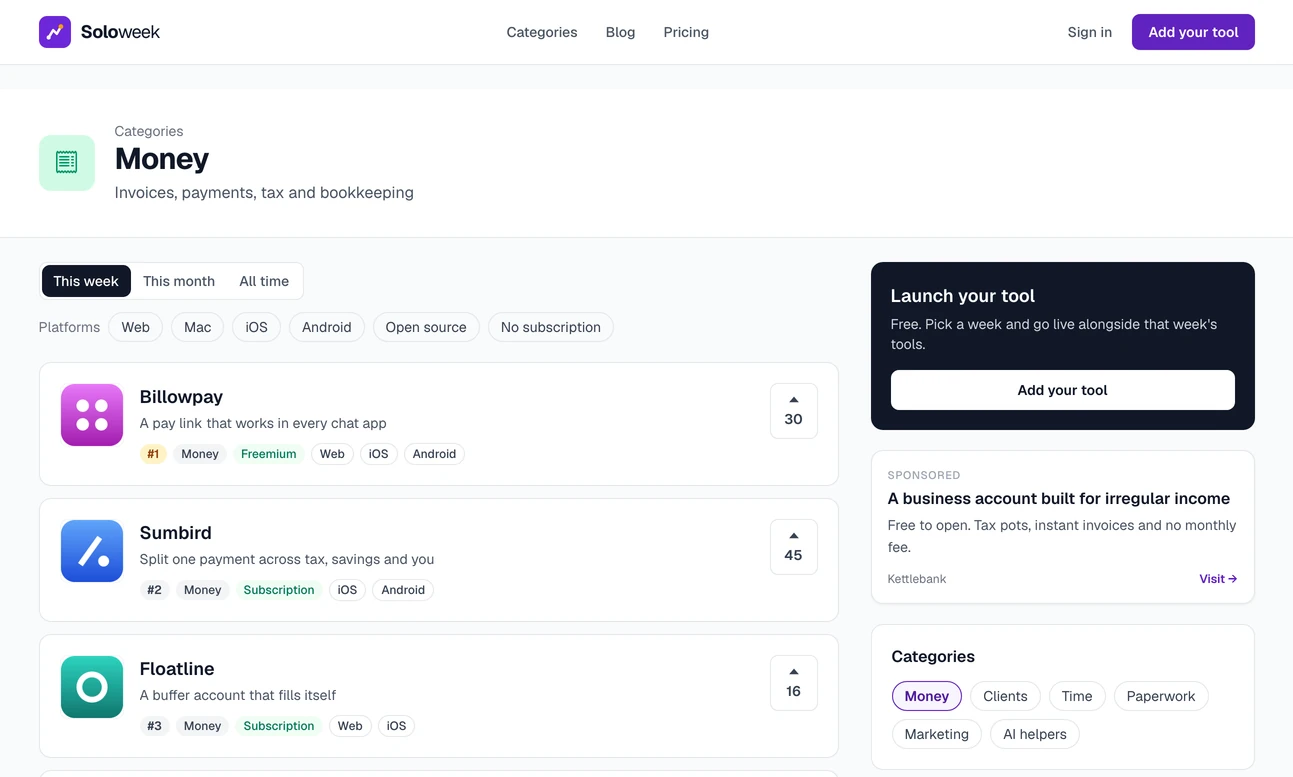This screenshot has width=1293, height=777.
Task: Click "Invoices, payments, tax and bookkeeping" subtitle
Action: [x=264, y=192]
